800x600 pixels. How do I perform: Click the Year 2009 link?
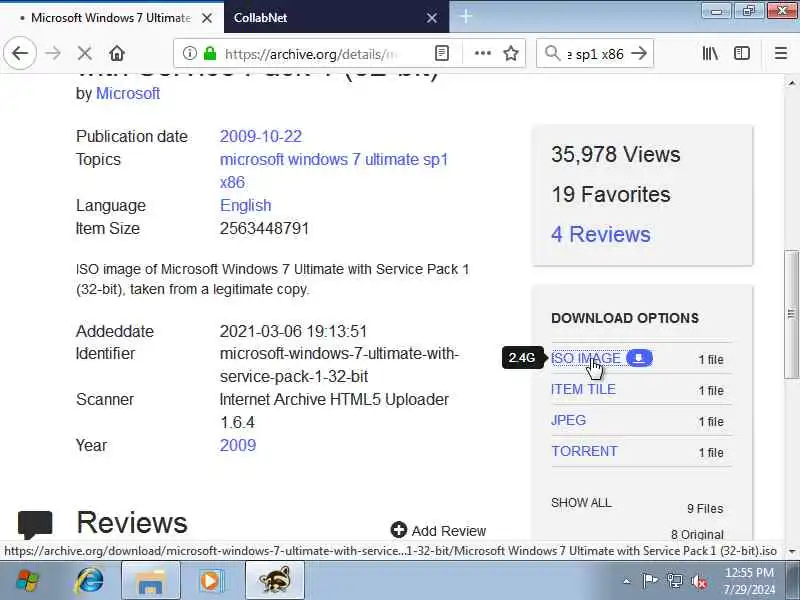coord(238,445)
